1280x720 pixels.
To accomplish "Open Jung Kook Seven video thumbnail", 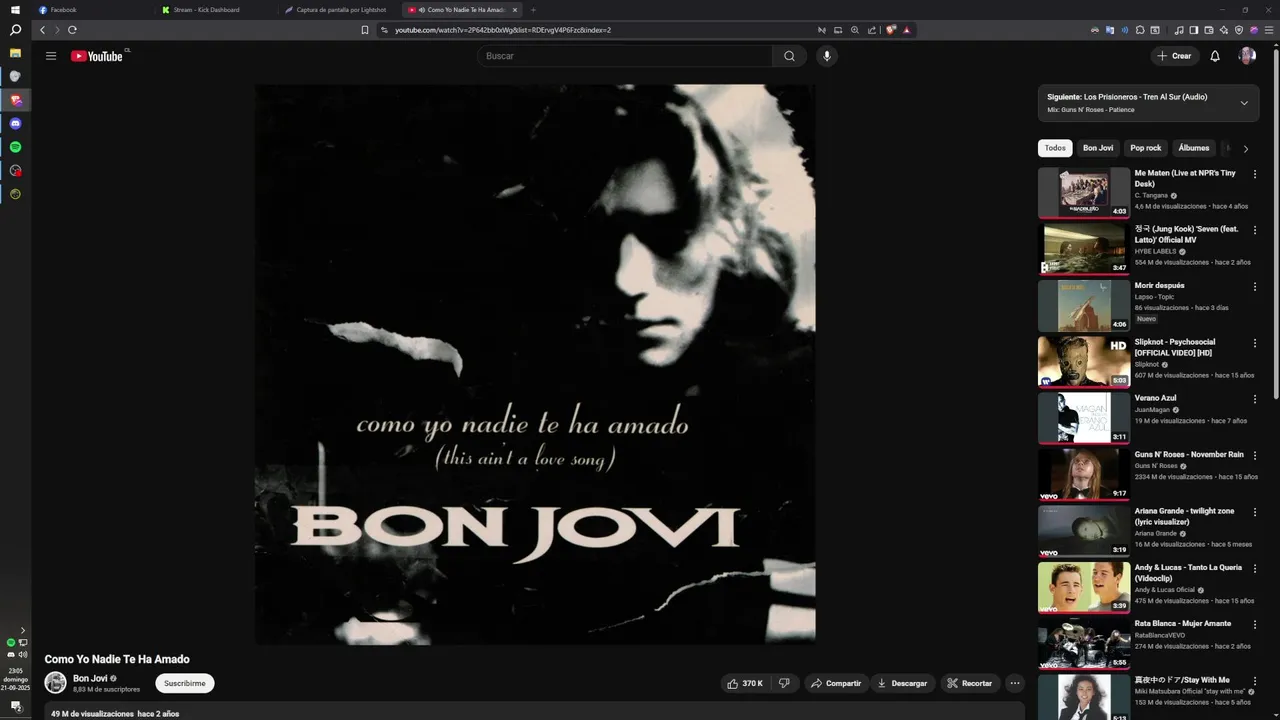I will (1084, 248).
